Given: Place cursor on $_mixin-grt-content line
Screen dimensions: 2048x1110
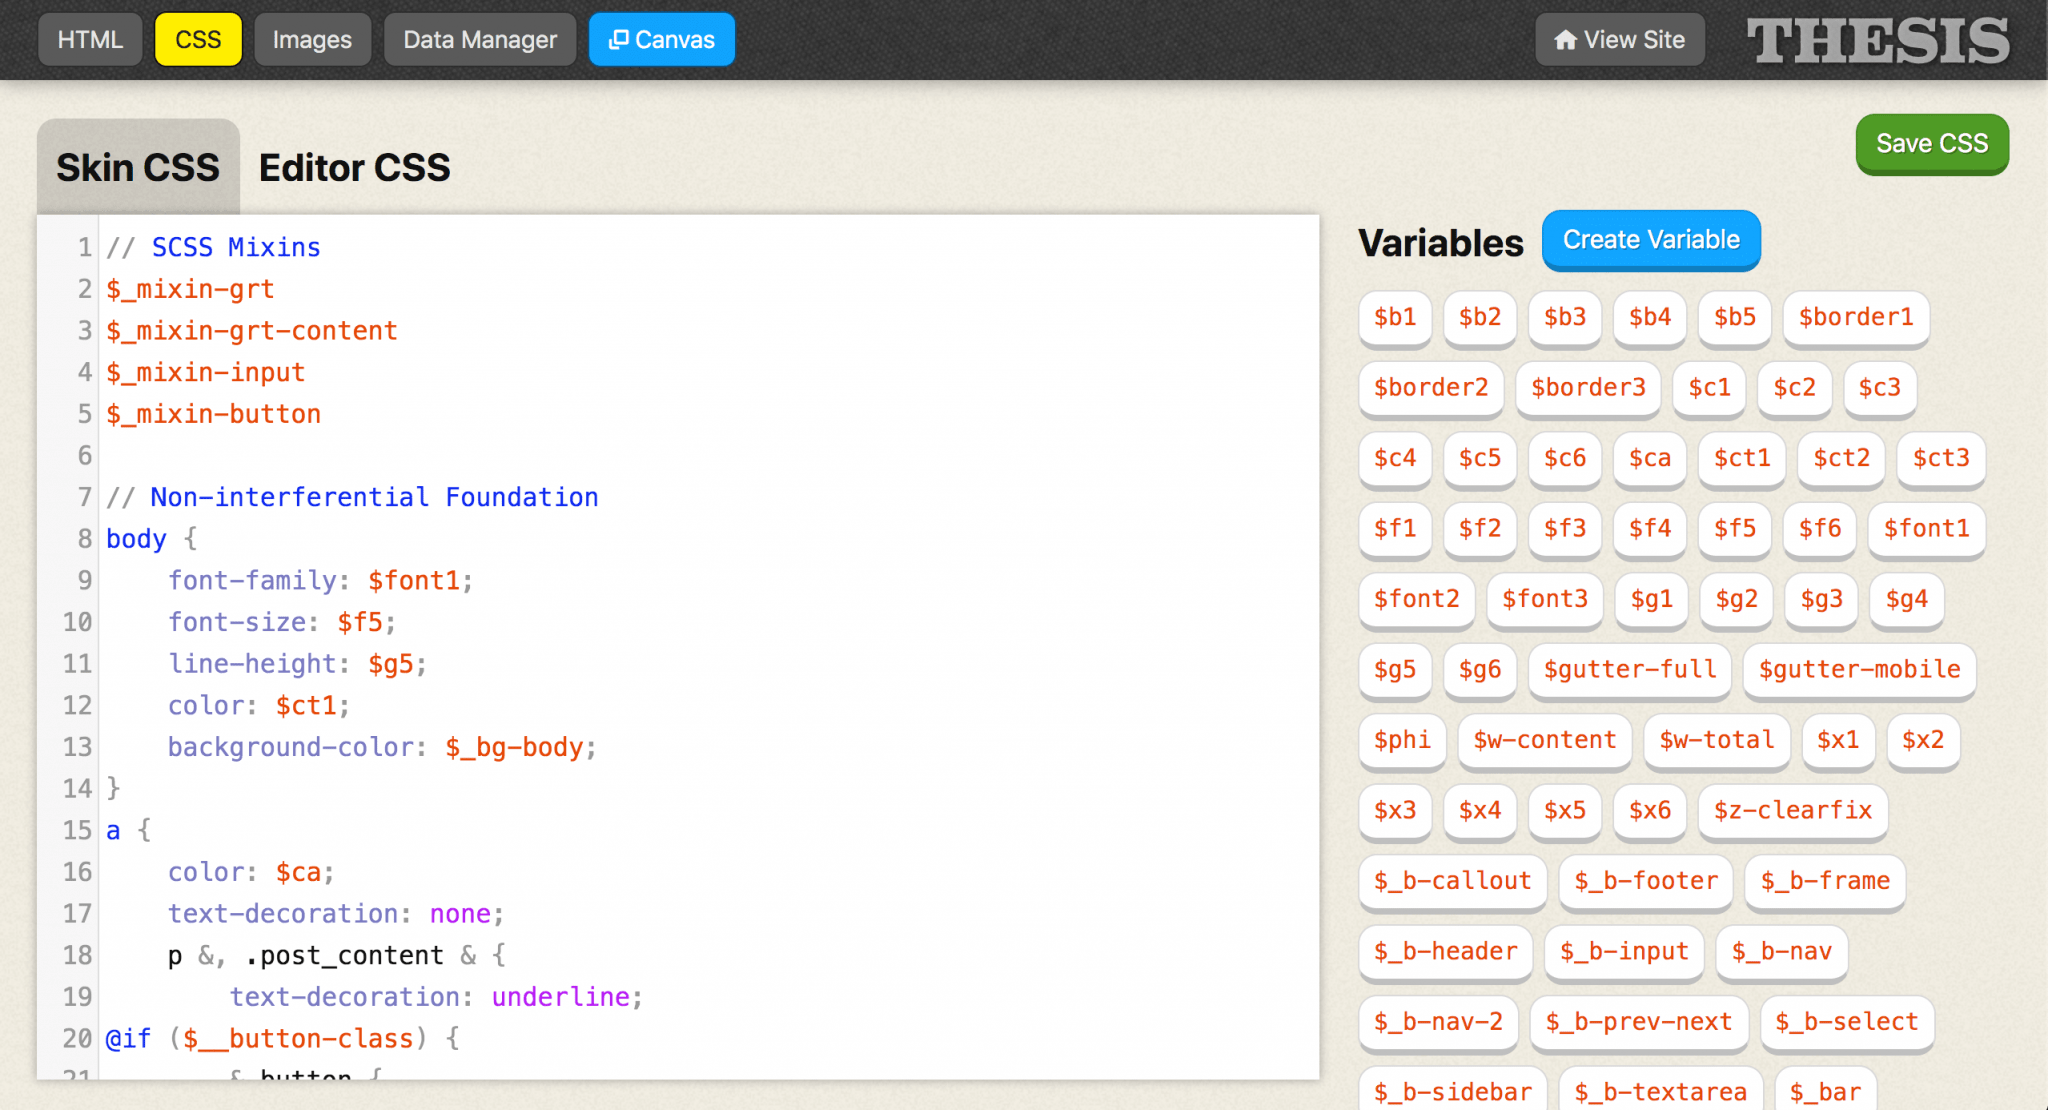Looking at the screenshot, I should (x=252, y=331).
